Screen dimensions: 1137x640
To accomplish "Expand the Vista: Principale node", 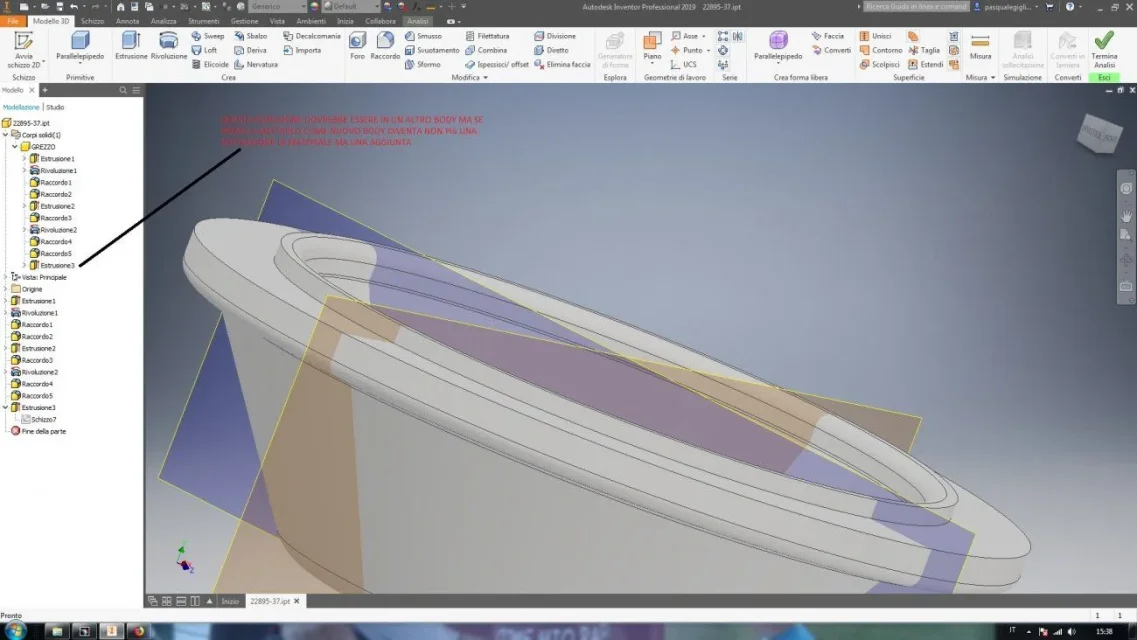I will coord(6,277).
